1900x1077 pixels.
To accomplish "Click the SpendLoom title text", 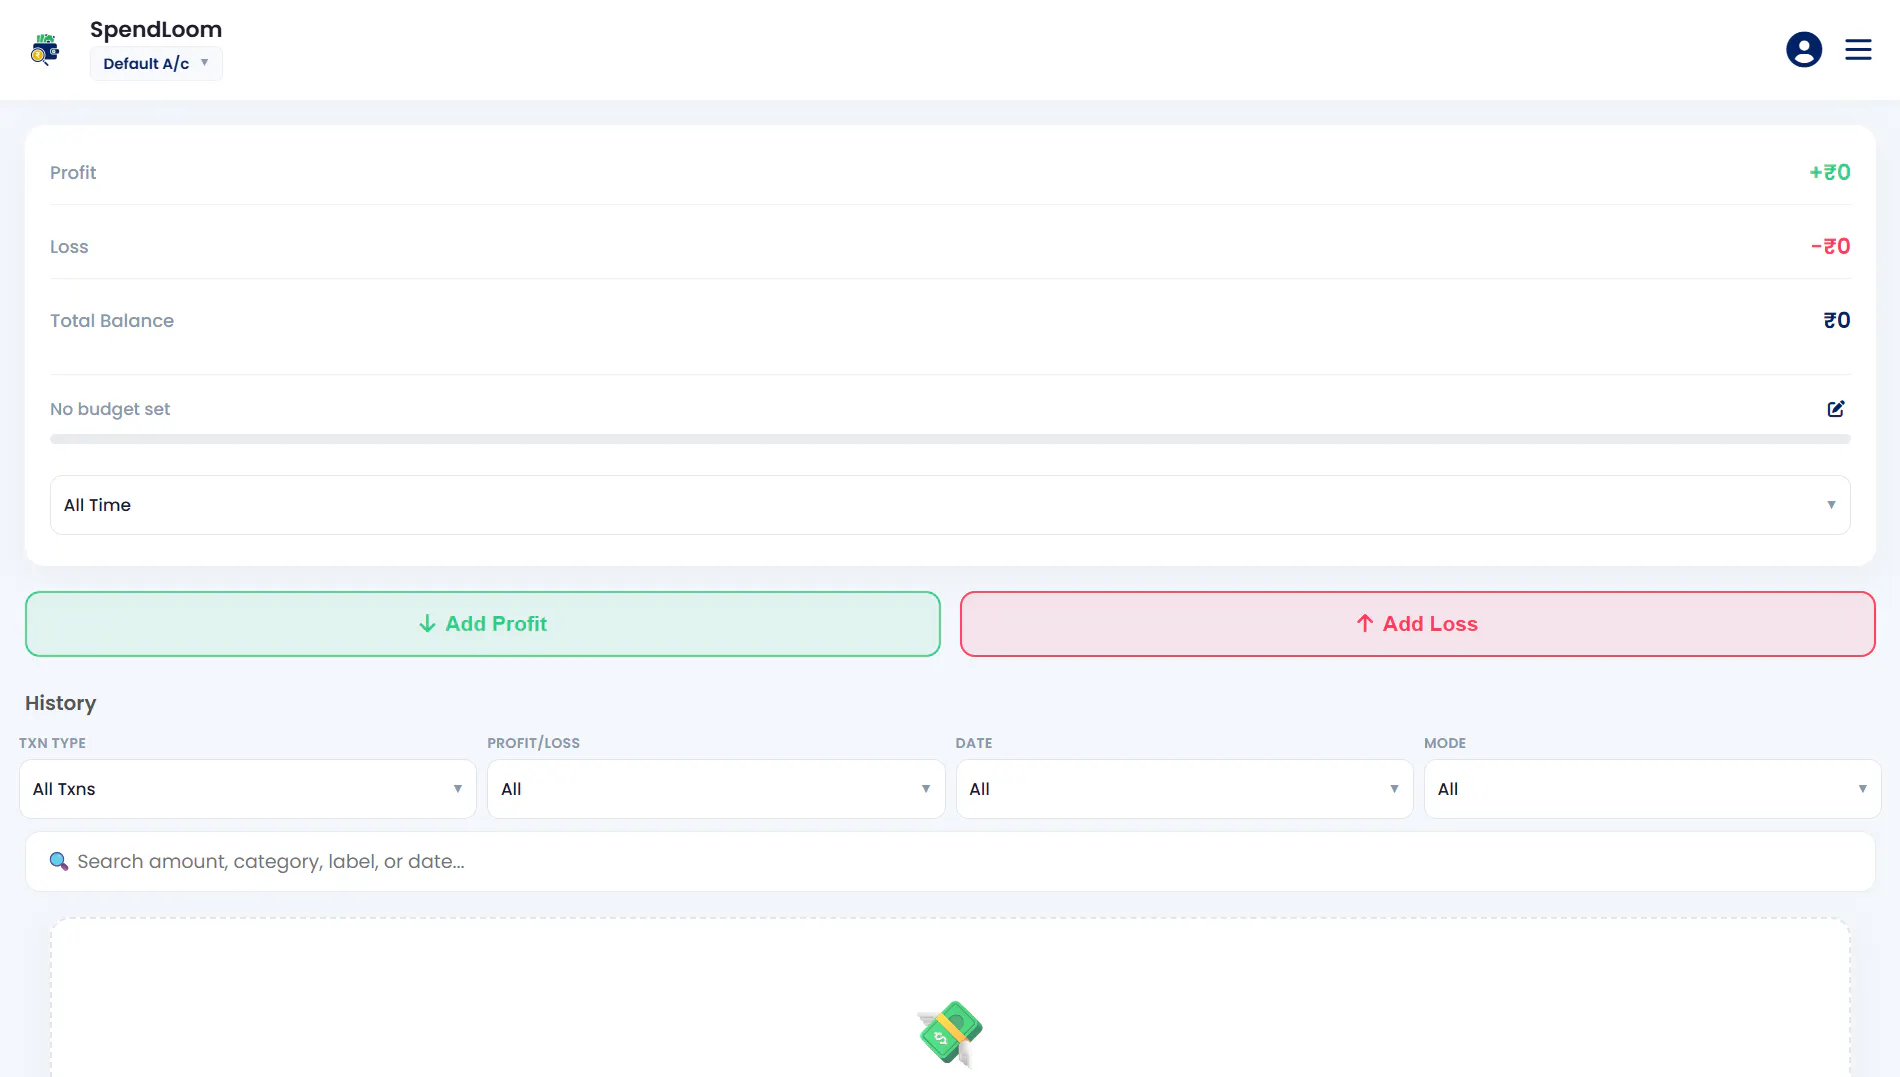I will (x=156, y=30).
